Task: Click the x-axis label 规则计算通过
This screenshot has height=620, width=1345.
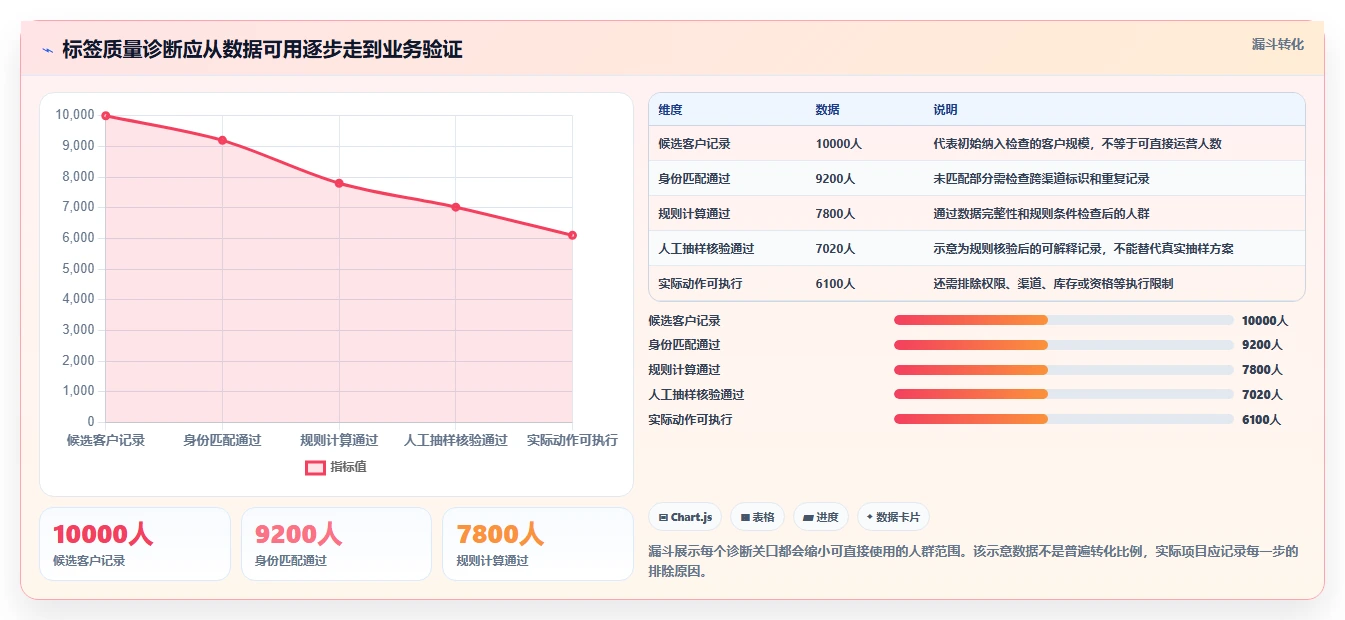Action: pyautogui.click(x=339, y=440)
